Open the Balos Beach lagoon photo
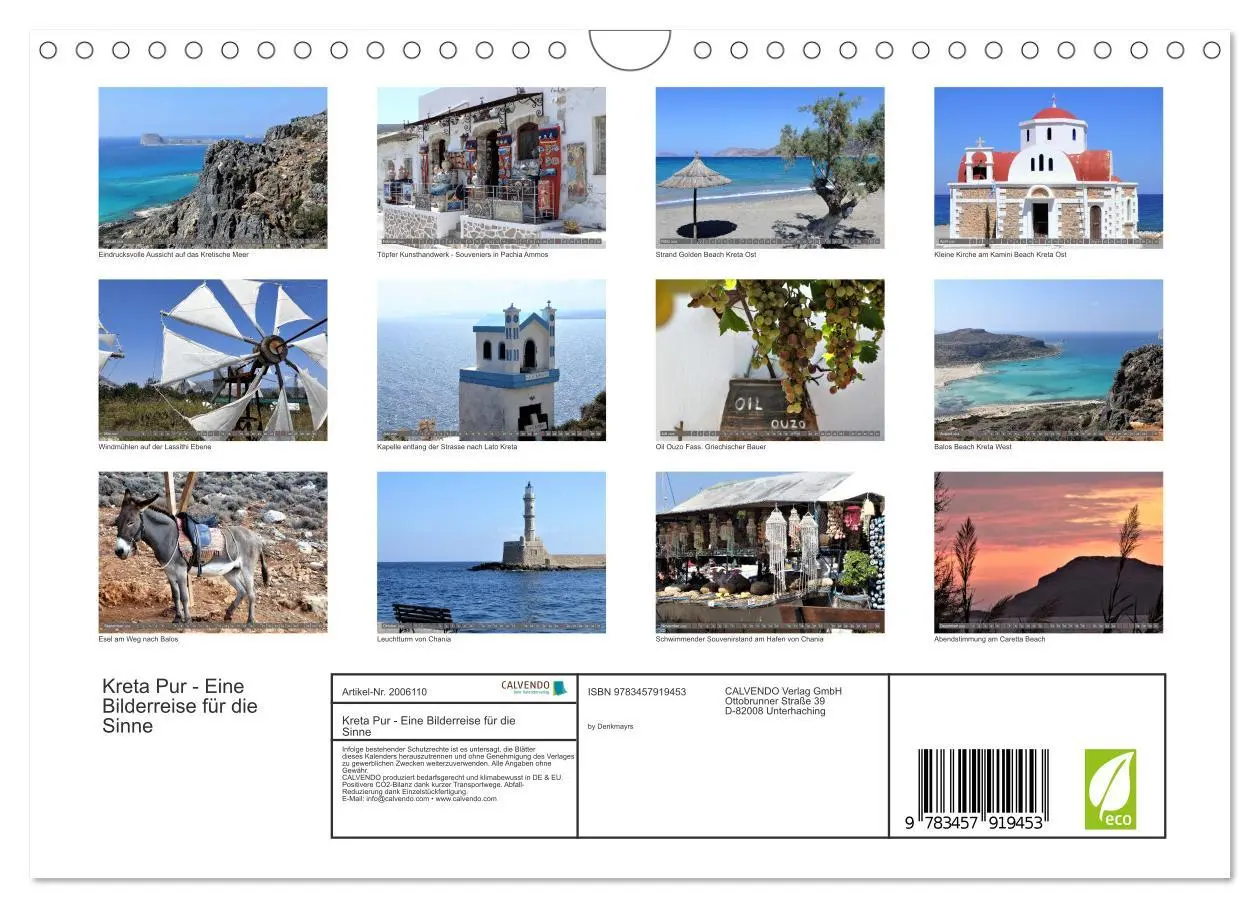Viewport: 1260px width, 908px height. click(x=1048, y=360)
